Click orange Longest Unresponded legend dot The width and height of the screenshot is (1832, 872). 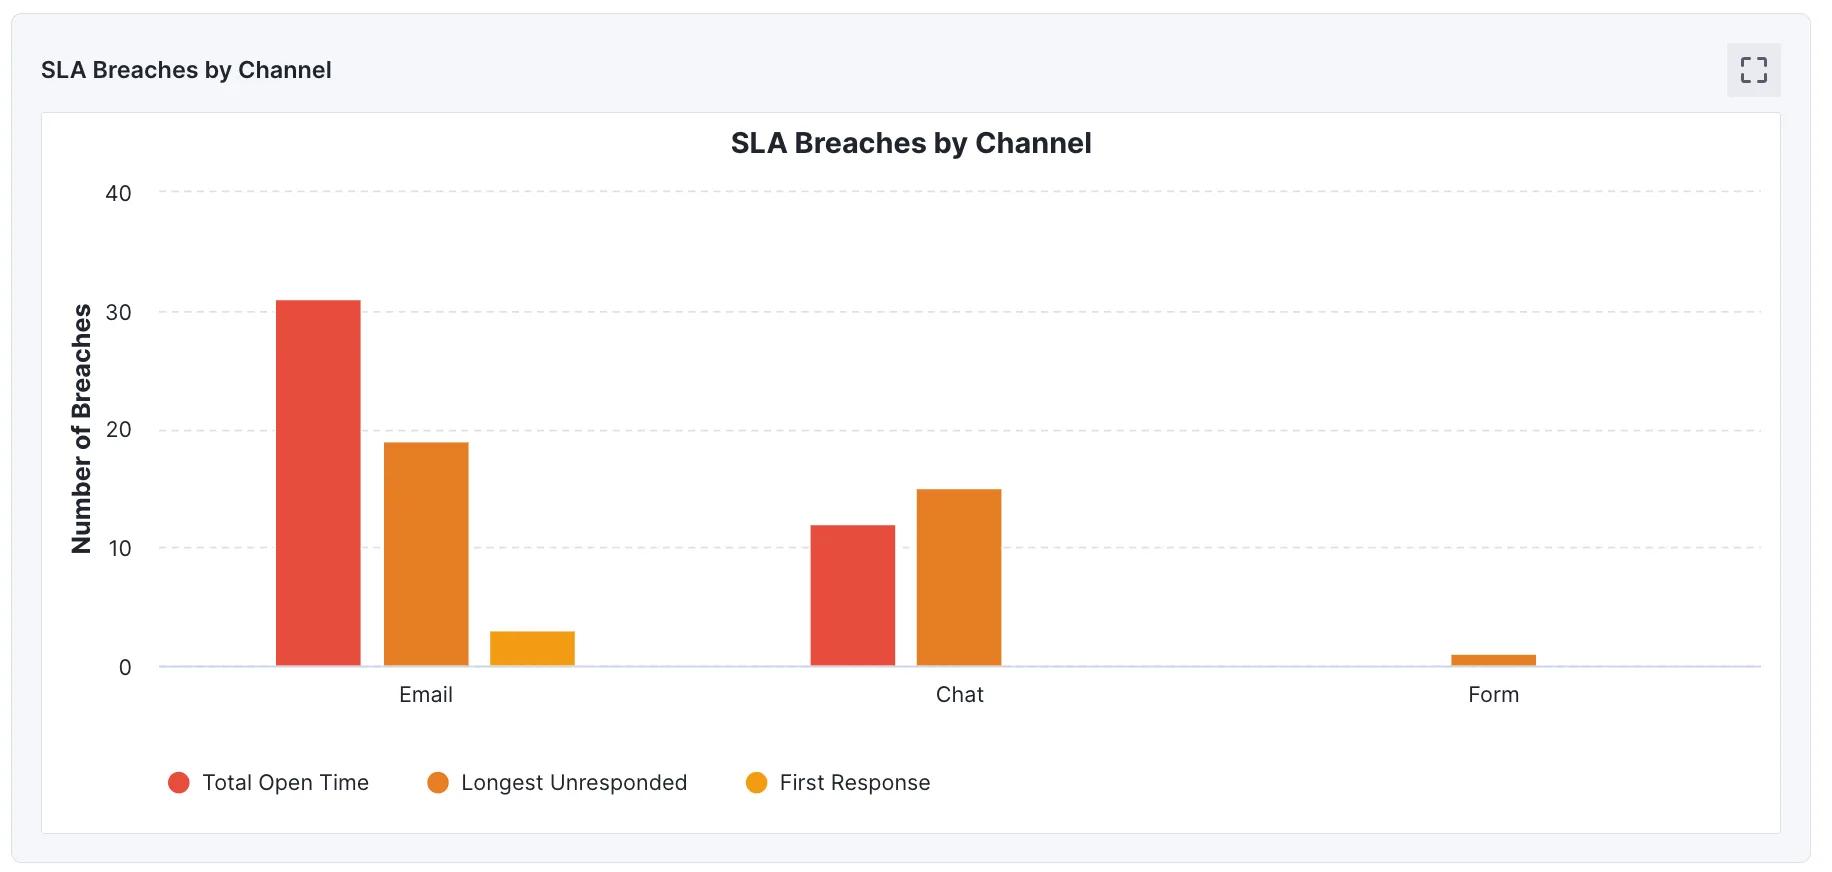click(438, 783)
